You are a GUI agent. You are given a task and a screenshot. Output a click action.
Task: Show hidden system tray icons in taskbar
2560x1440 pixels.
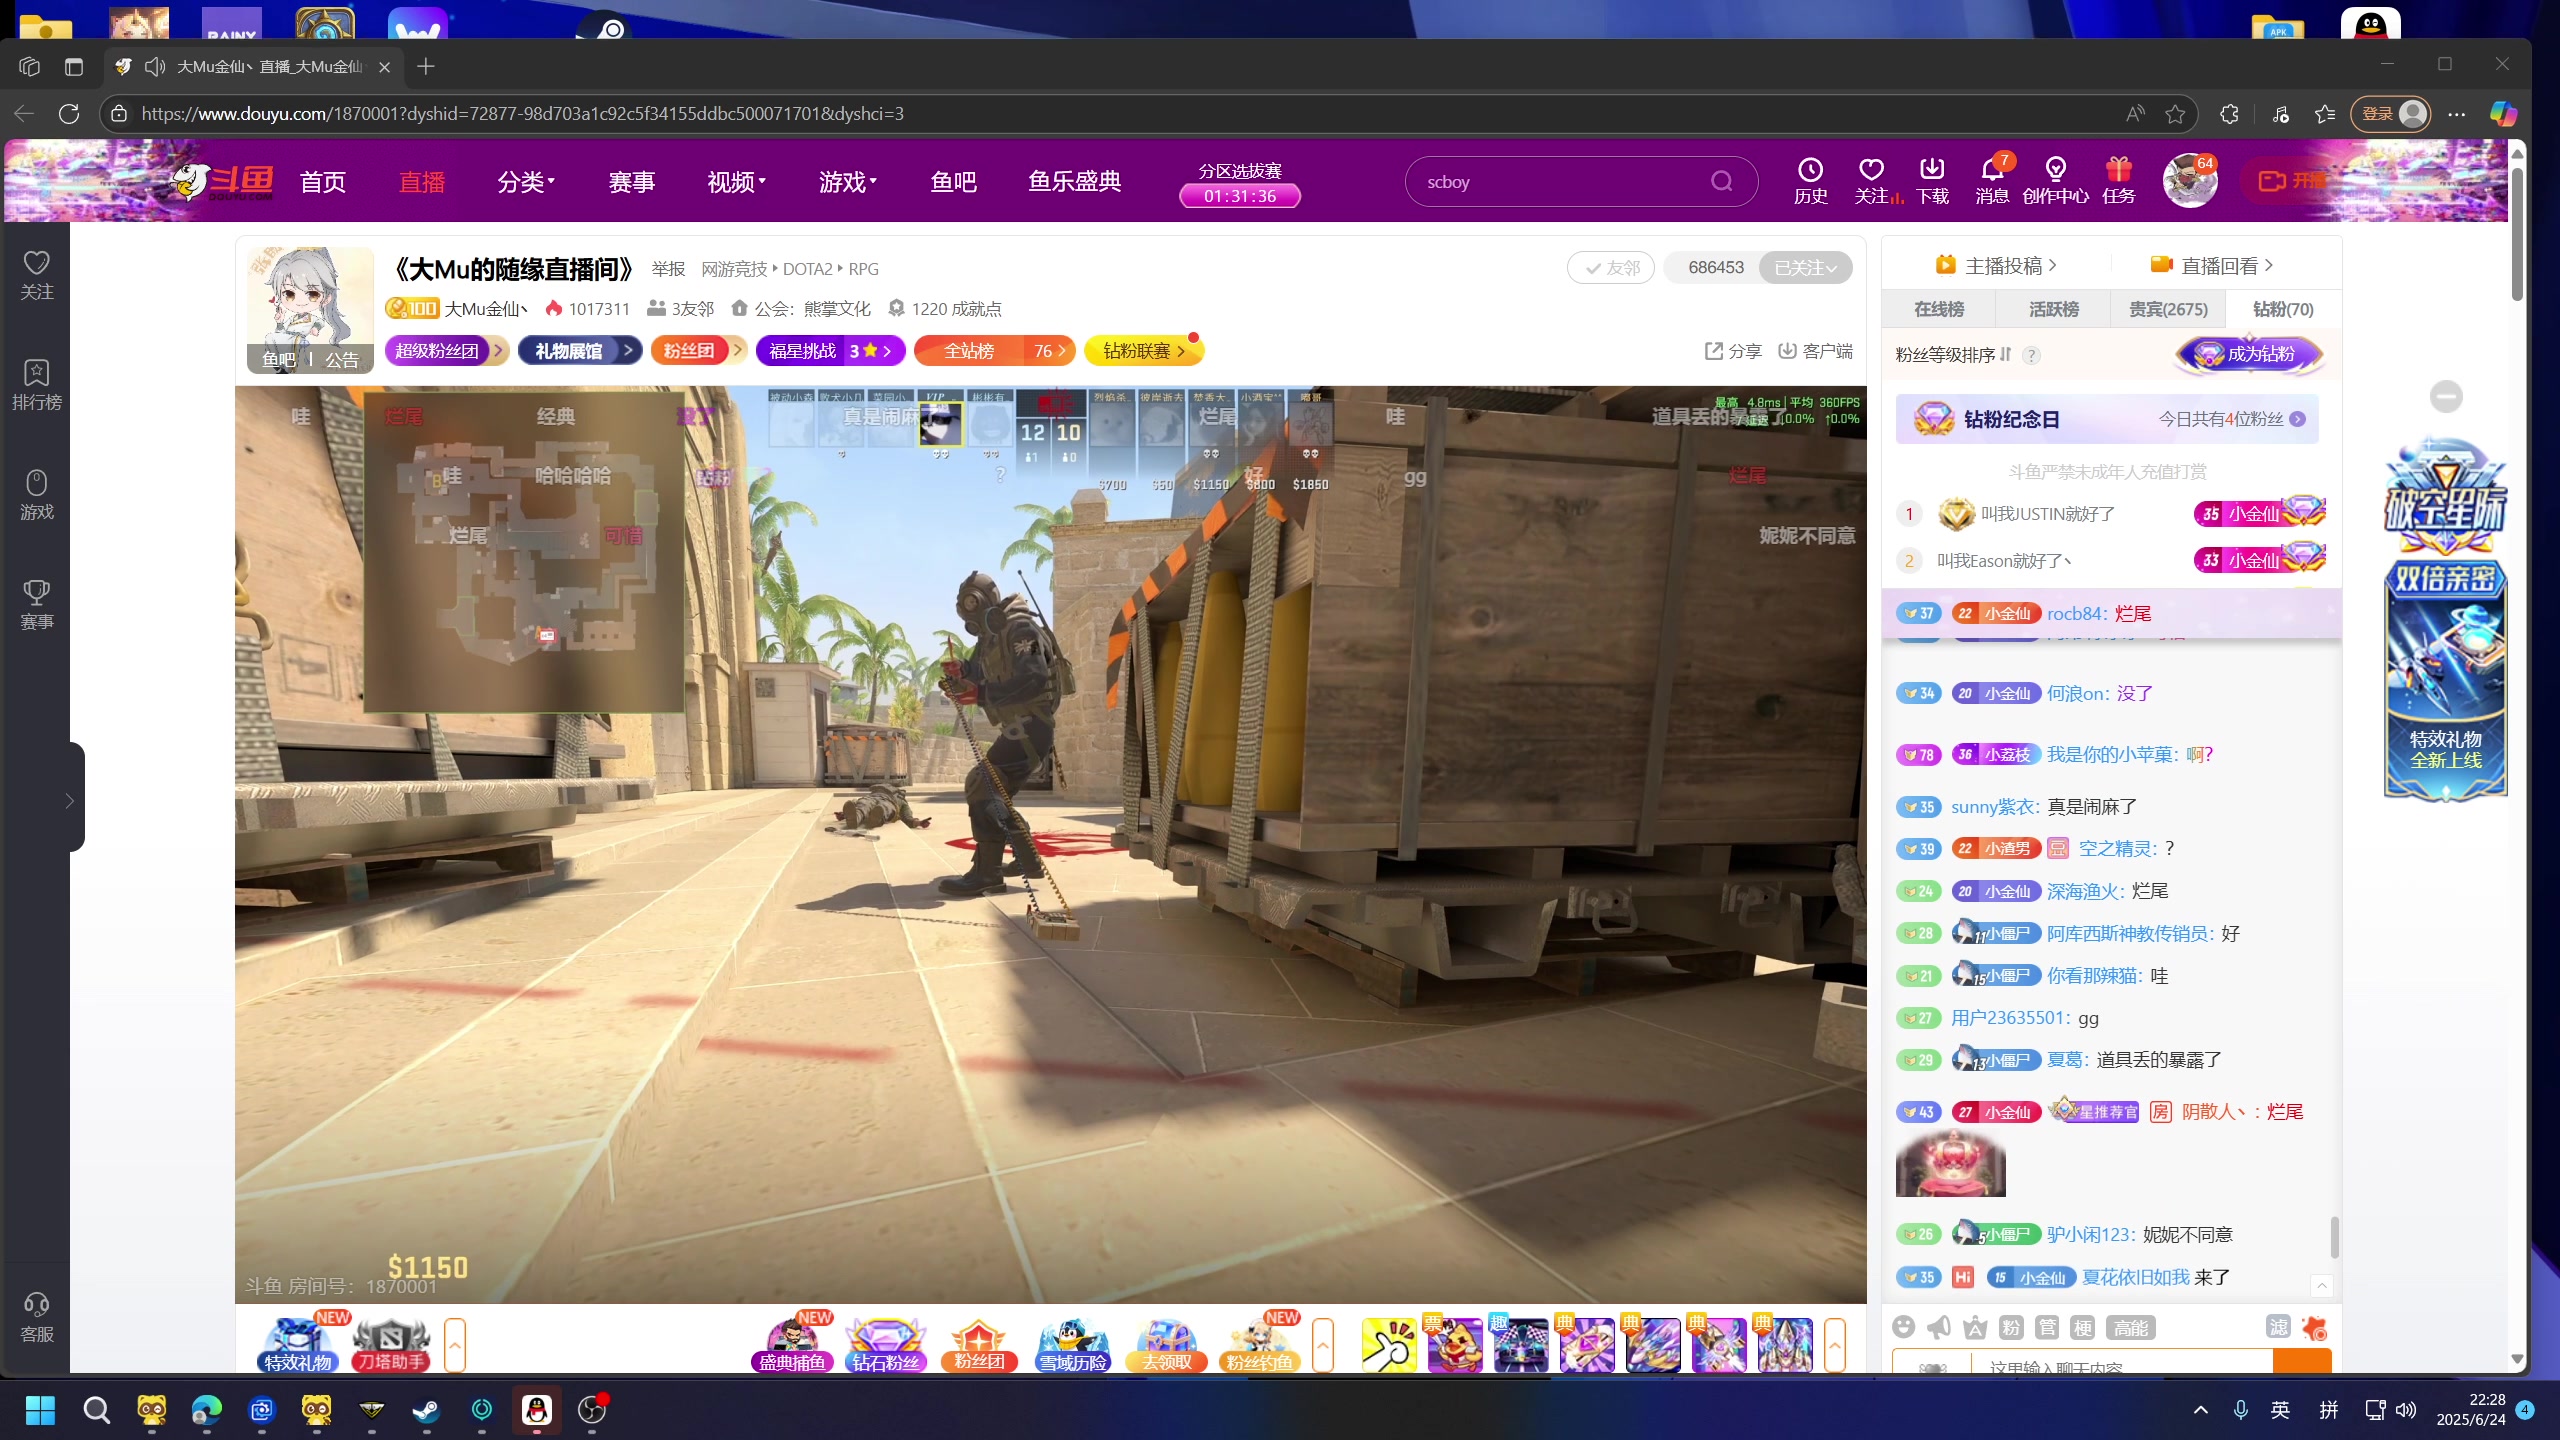(x=2201, y=1410)
